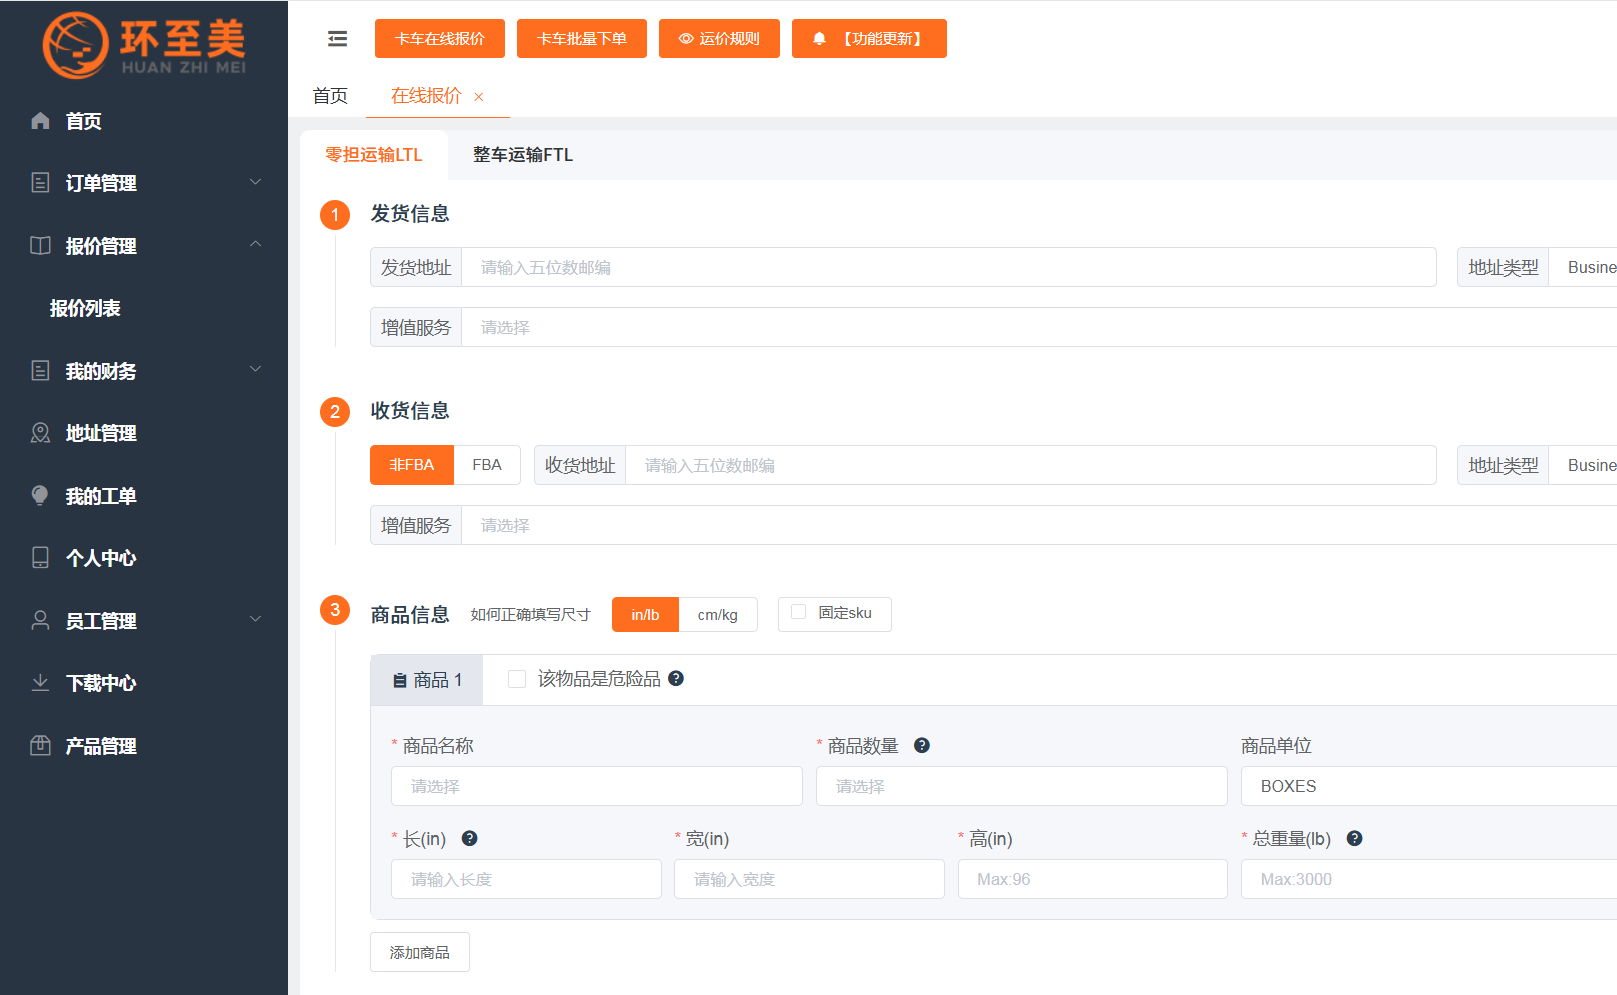Click the 个人中心 device icon

click(x=40, y=558)
